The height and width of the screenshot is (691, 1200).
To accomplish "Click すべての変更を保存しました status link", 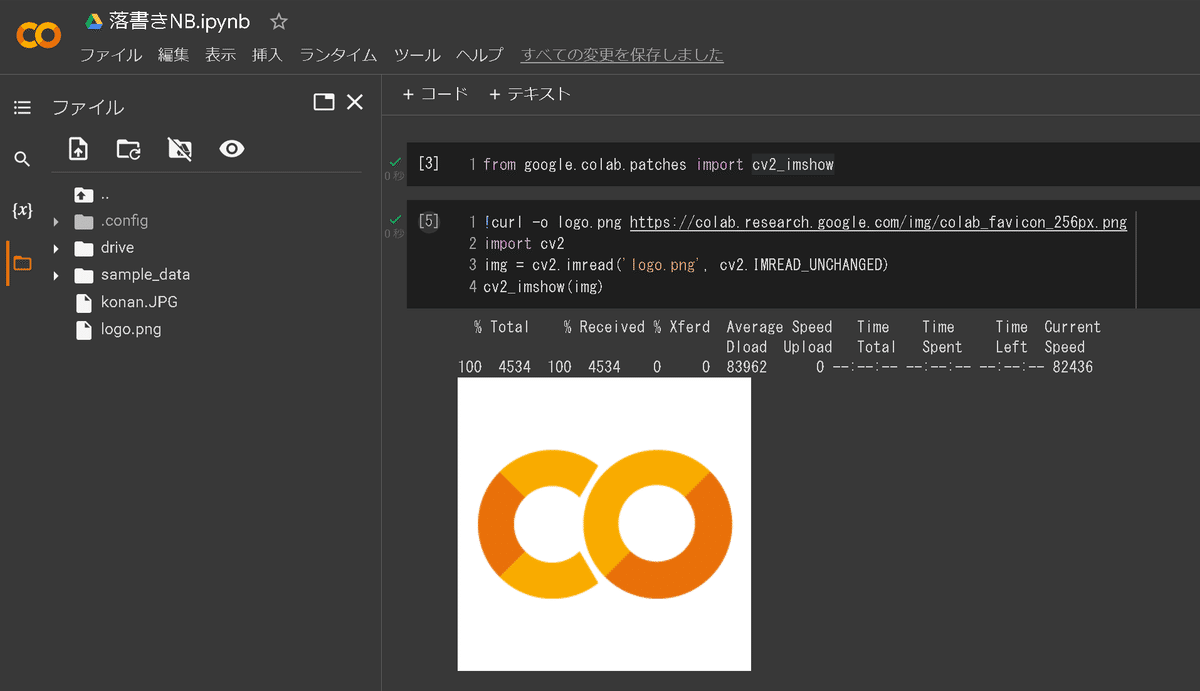I will pyautogui.click(x=622, y=55).
